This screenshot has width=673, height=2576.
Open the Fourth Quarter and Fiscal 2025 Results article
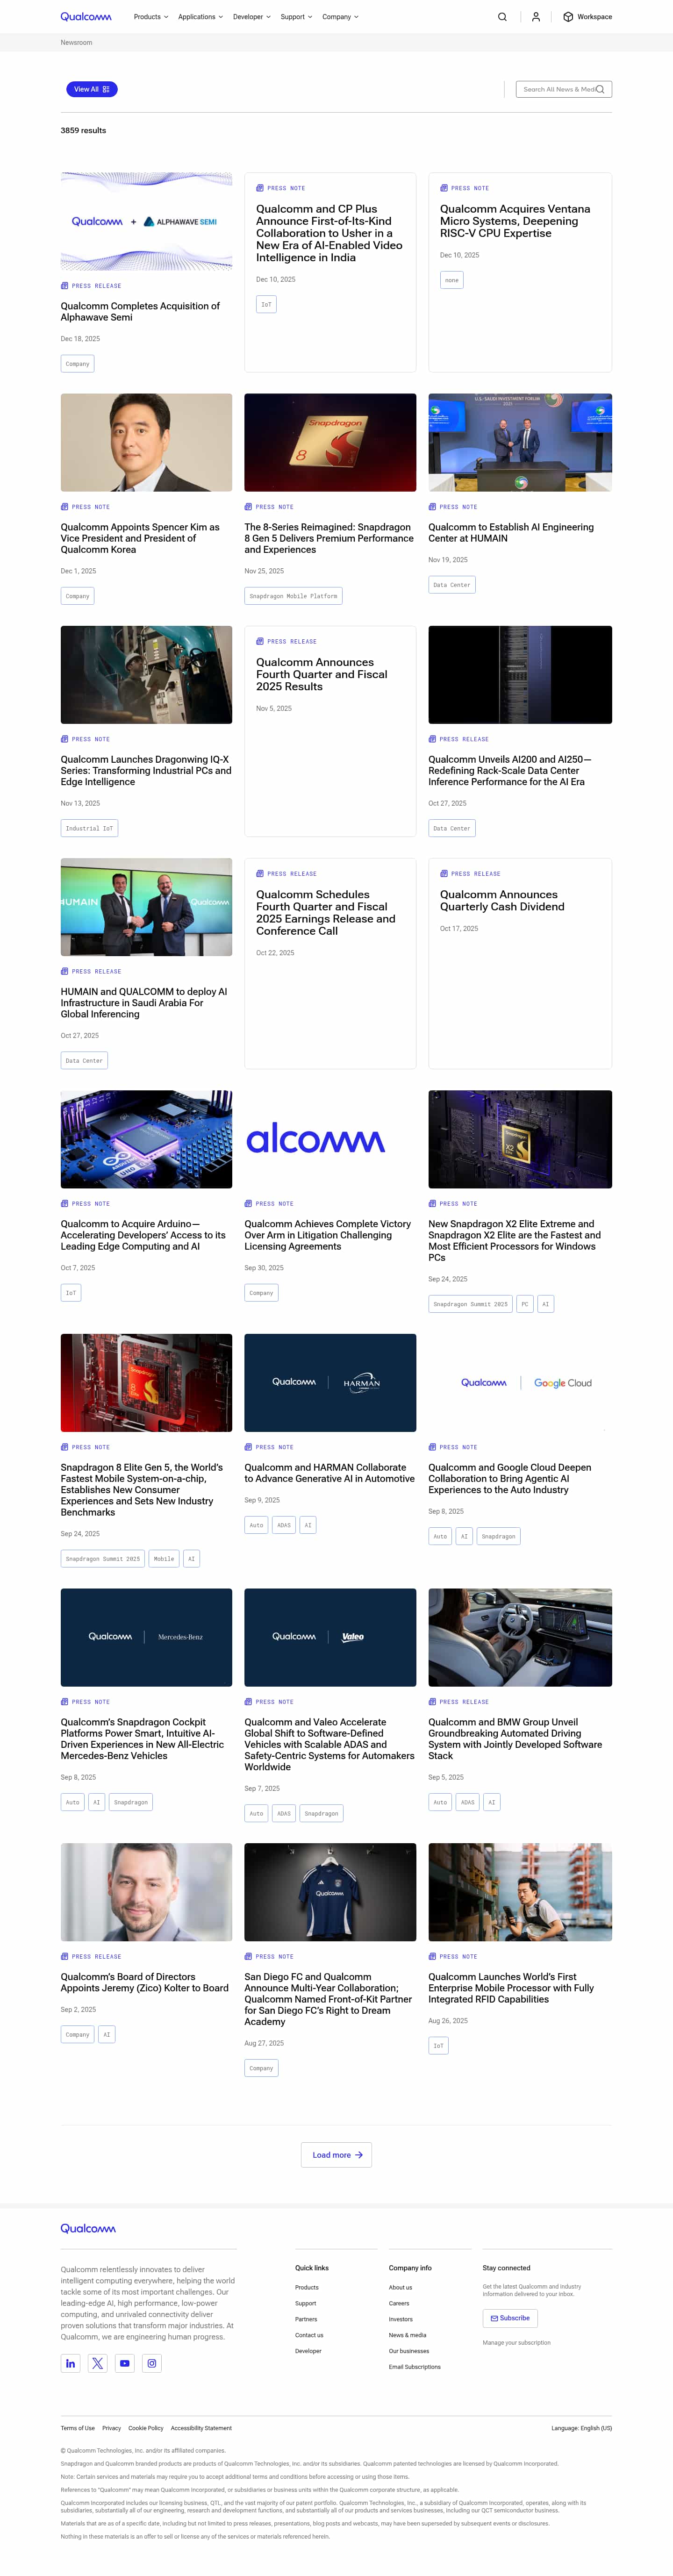[322, 674]
